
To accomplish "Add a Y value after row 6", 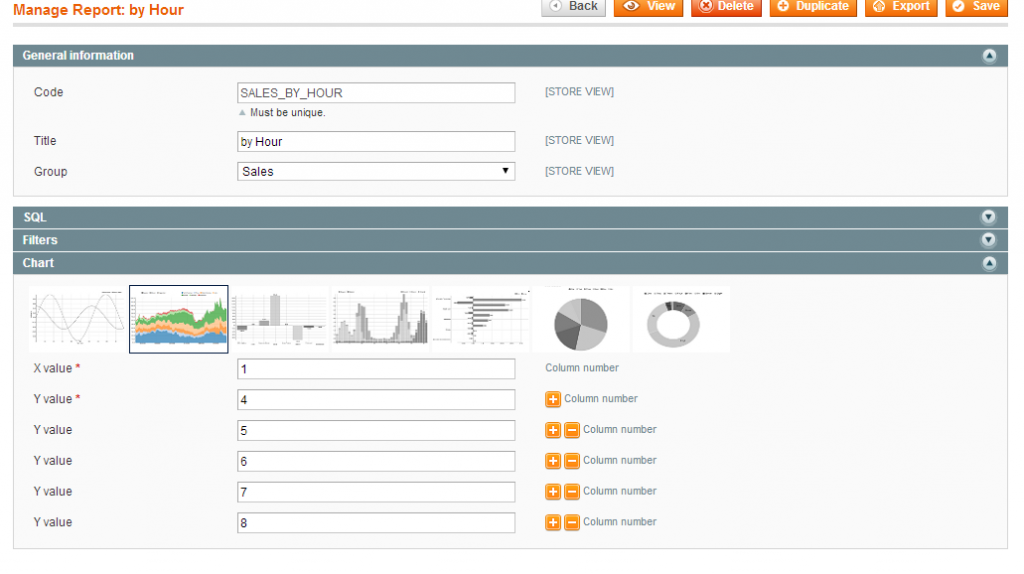I will point(552,460).
